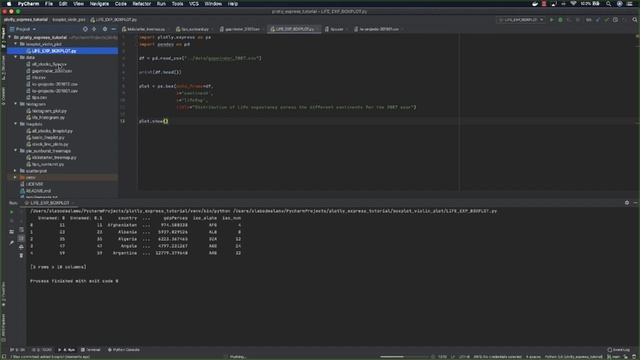The image size is (640, 360).
Task: Click expand all icon in Project panel header
Action: [x=94, y=29]
